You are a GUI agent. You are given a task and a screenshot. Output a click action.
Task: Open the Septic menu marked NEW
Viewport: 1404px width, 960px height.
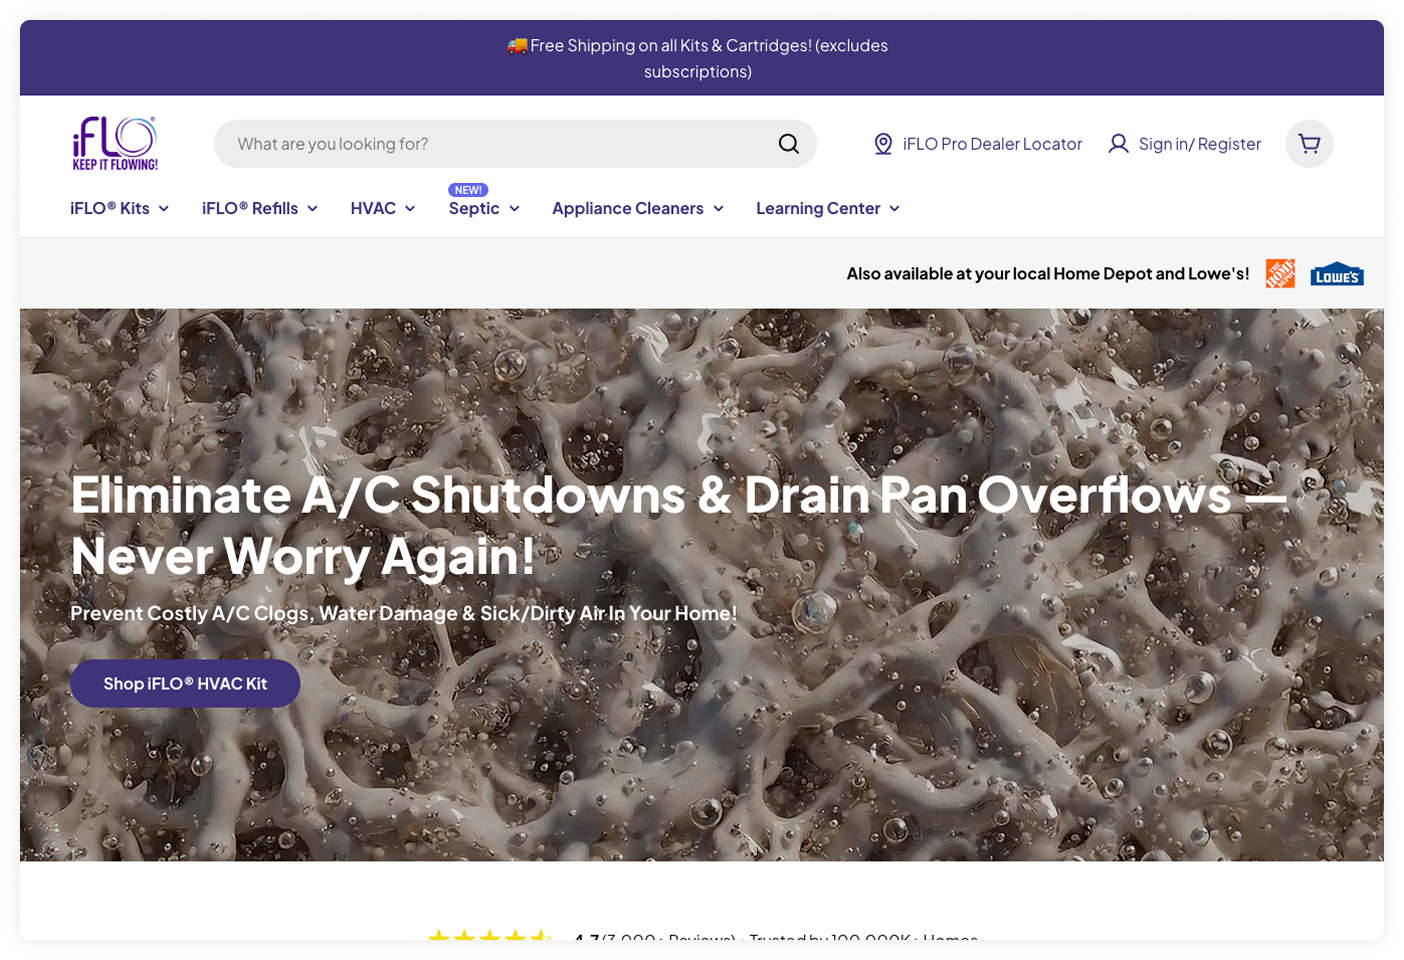[x=482, y=208]
